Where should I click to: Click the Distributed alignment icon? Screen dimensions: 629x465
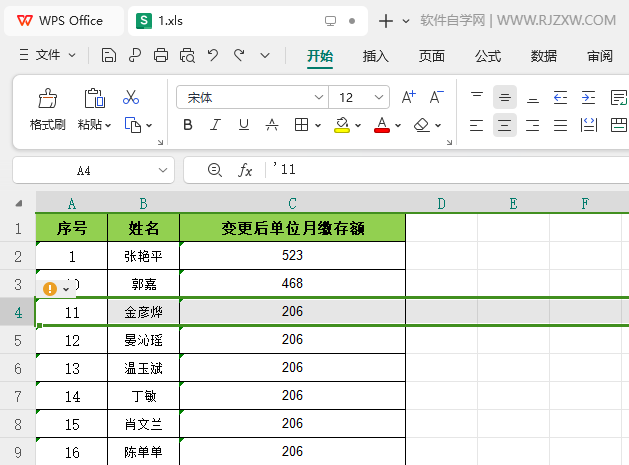[588, 125]
